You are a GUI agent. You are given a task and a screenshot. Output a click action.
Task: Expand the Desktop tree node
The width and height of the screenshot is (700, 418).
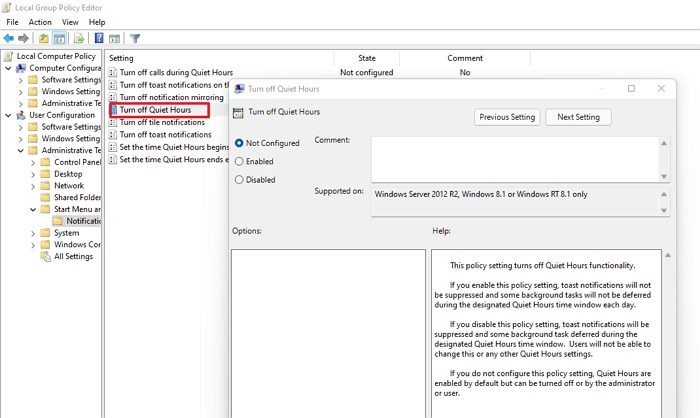(33, 174)
